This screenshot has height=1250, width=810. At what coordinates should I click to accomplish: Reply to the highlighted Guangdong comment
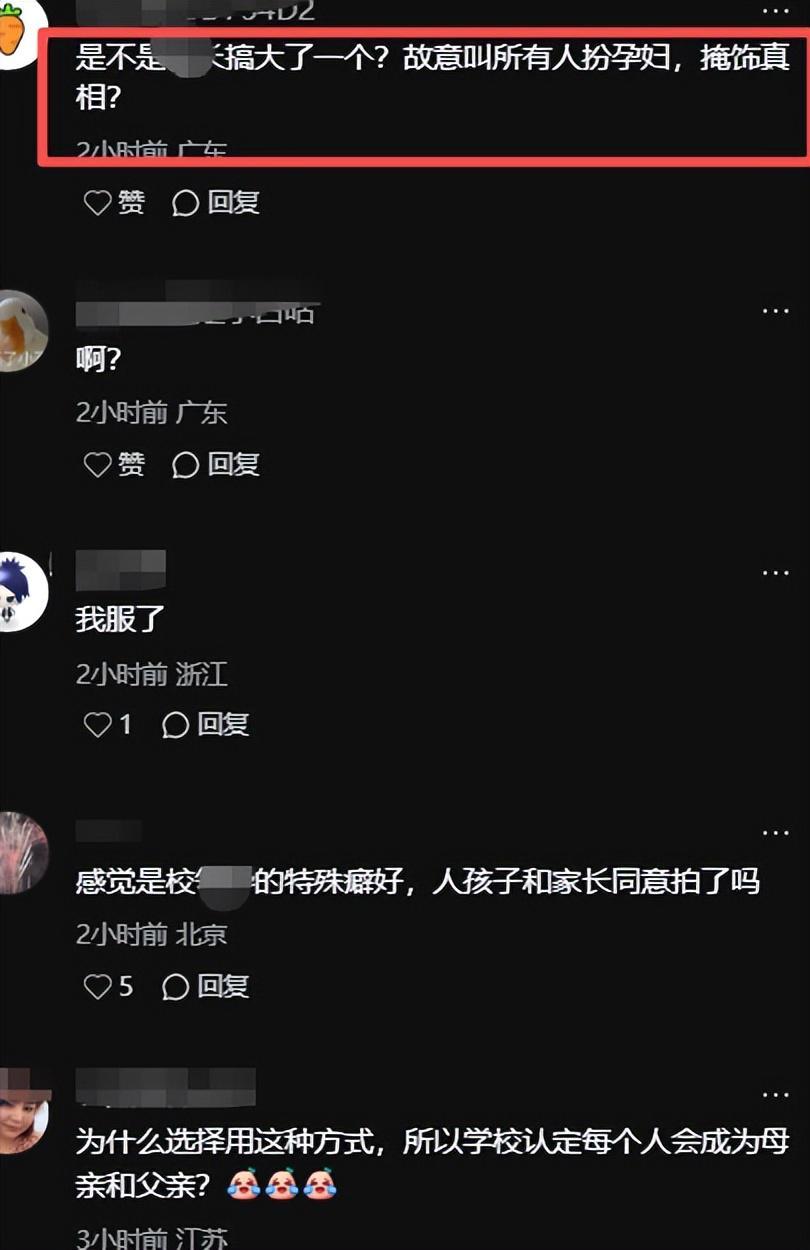pos(216,203)
